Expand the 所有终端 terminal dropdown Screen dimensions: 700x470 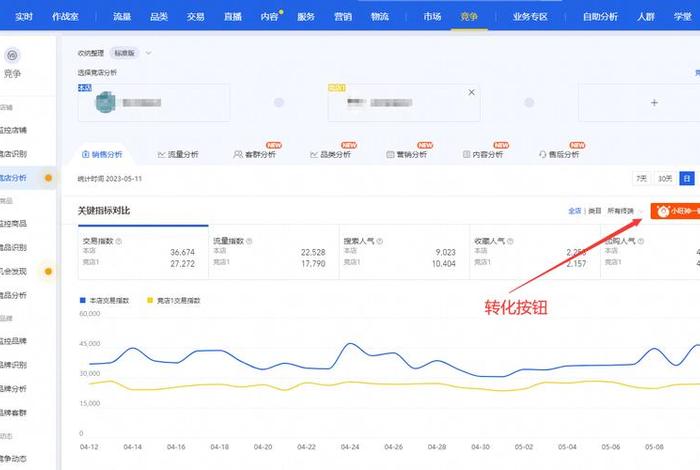tap(625, 211)
